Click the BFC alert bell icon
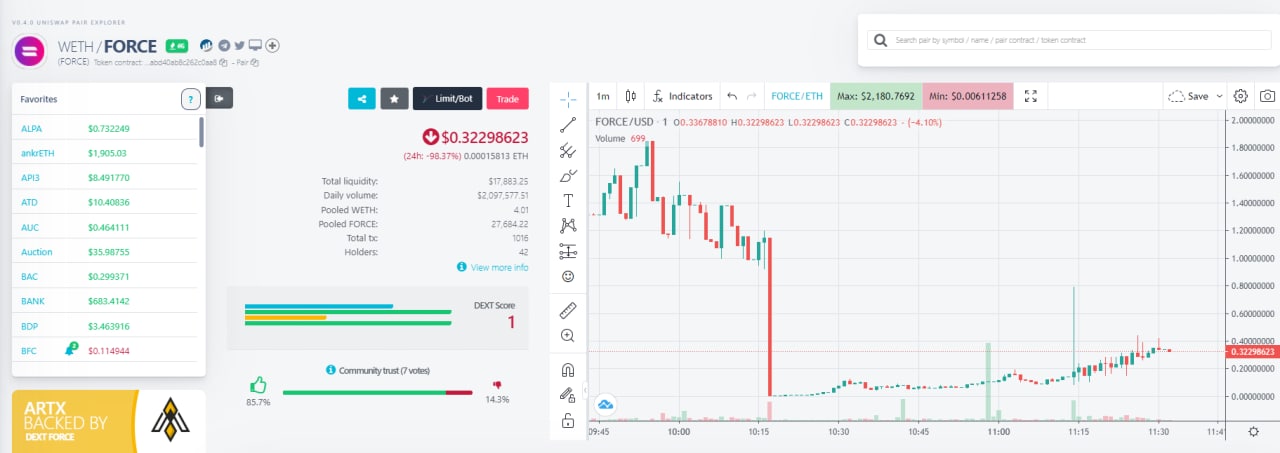The image size is (1280, 453). click(x=71, y=349)
